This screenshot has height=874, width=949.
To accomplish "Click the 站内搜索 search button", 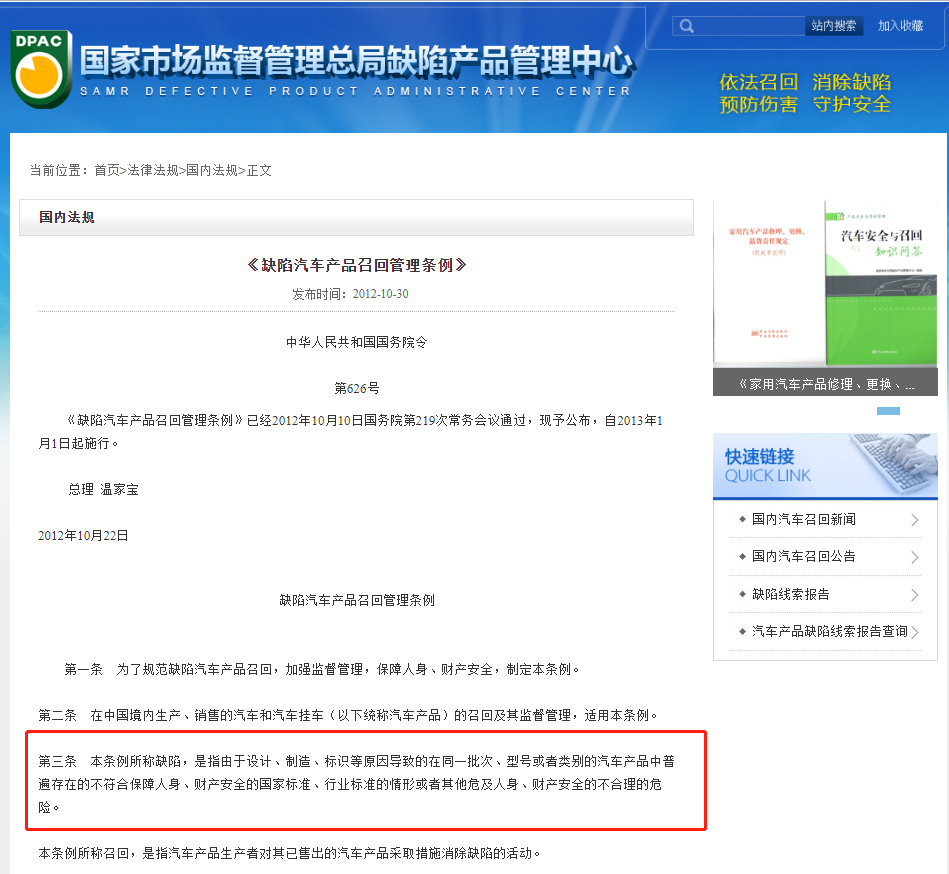I will tap(833, 26).
